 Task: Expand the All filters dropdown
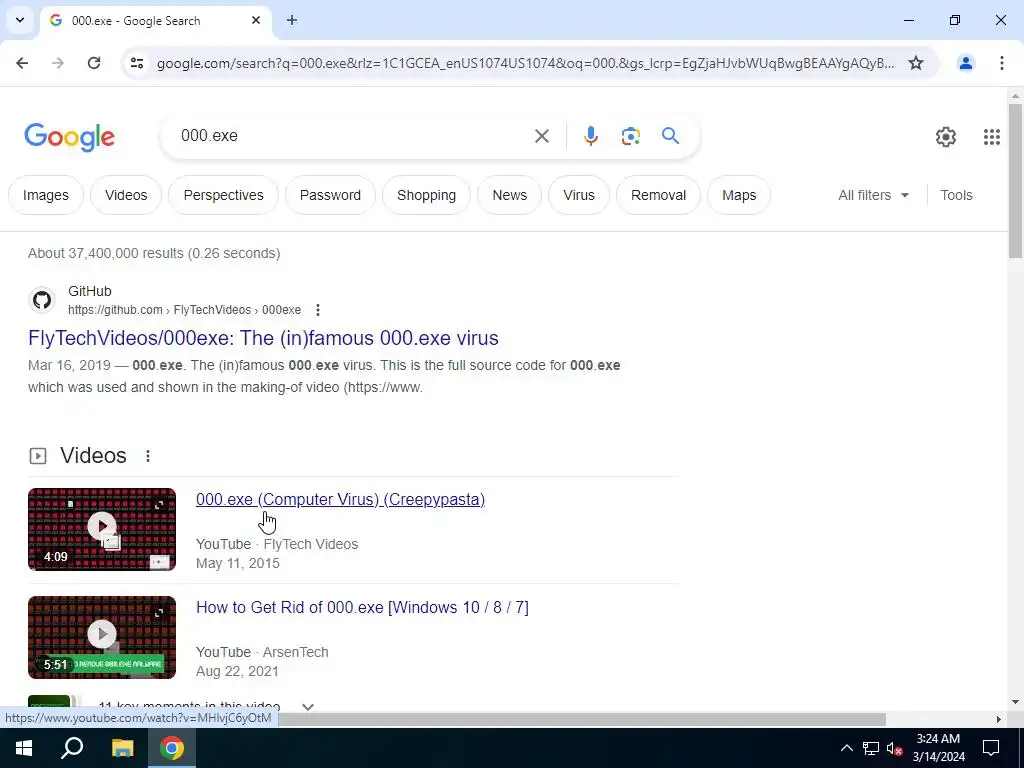873,195
